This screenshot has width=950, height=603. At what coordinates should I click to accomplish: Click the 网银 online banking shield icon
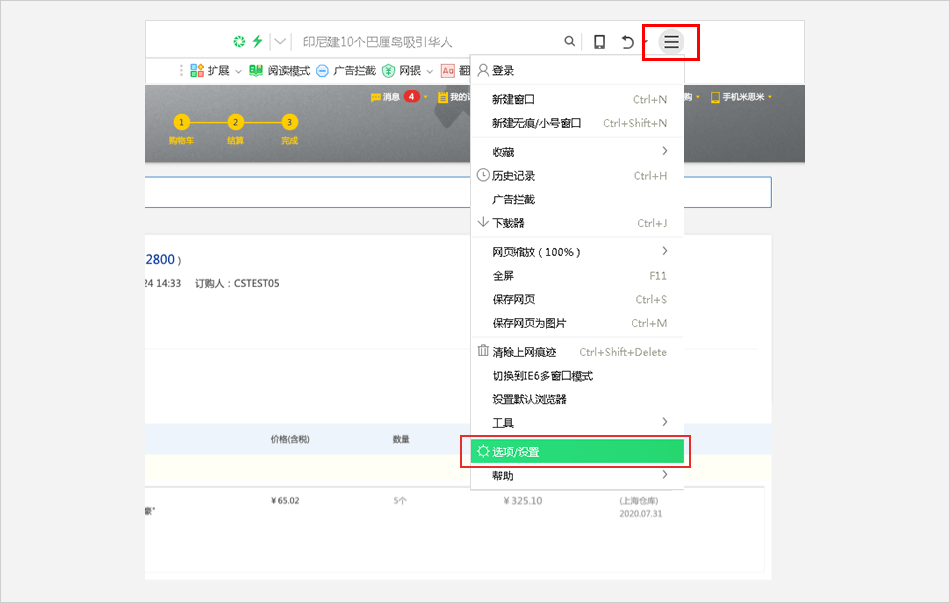pyautogui.click(x=388, y=71)
